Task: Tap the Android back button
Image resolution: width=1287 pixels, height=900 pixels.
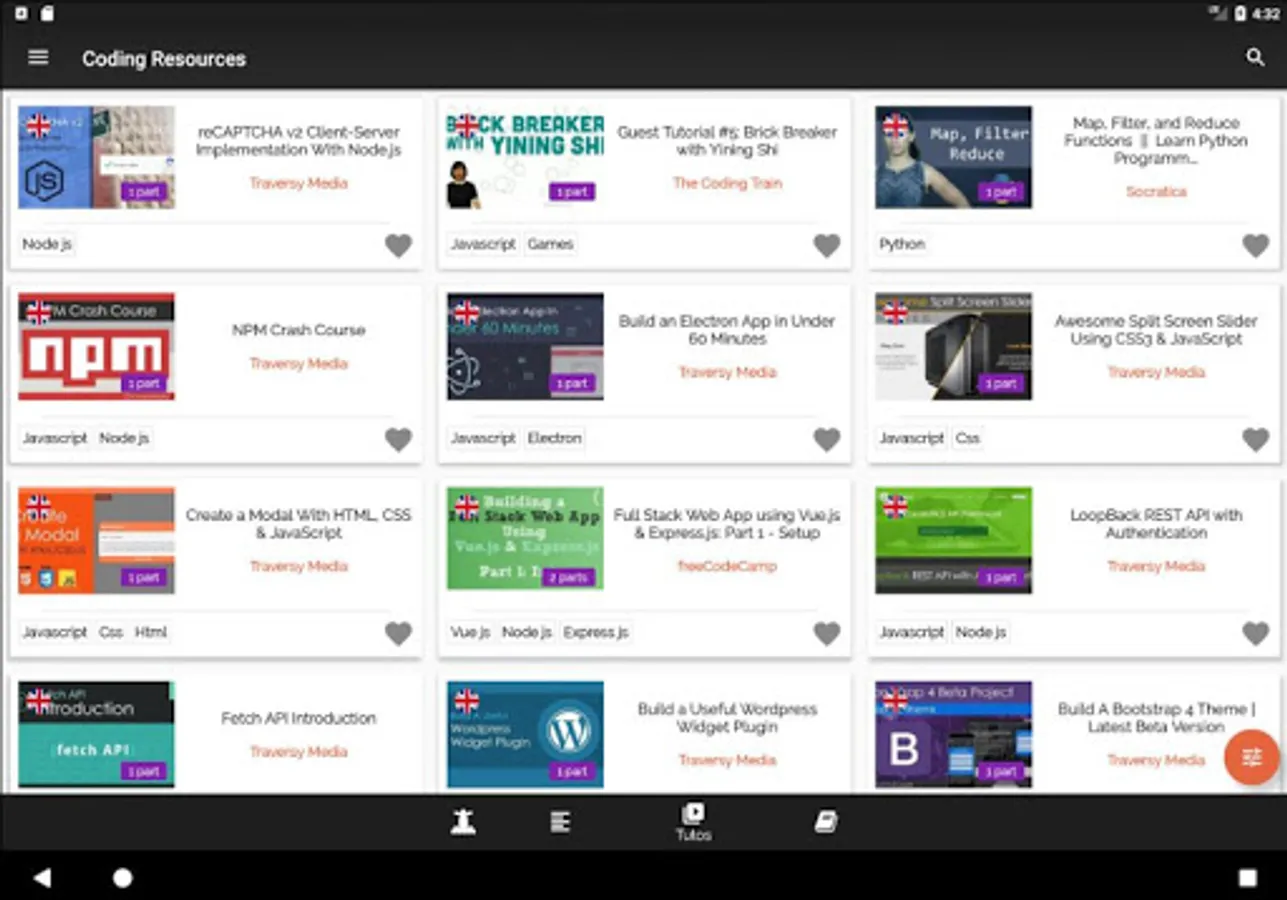Action: click(42, 877)
